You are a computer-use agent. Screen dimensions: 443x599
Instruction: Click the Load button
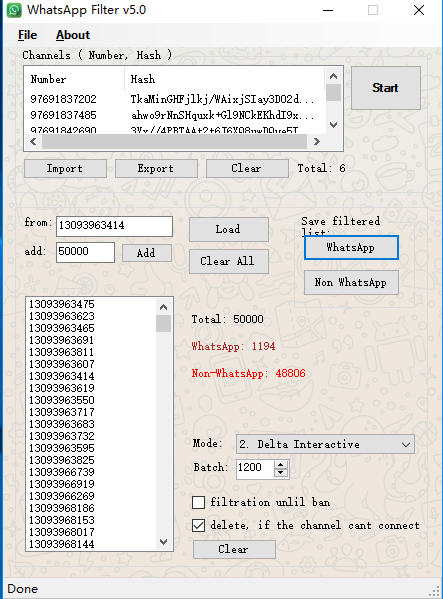pyautogui.click(x=229, y=229)
